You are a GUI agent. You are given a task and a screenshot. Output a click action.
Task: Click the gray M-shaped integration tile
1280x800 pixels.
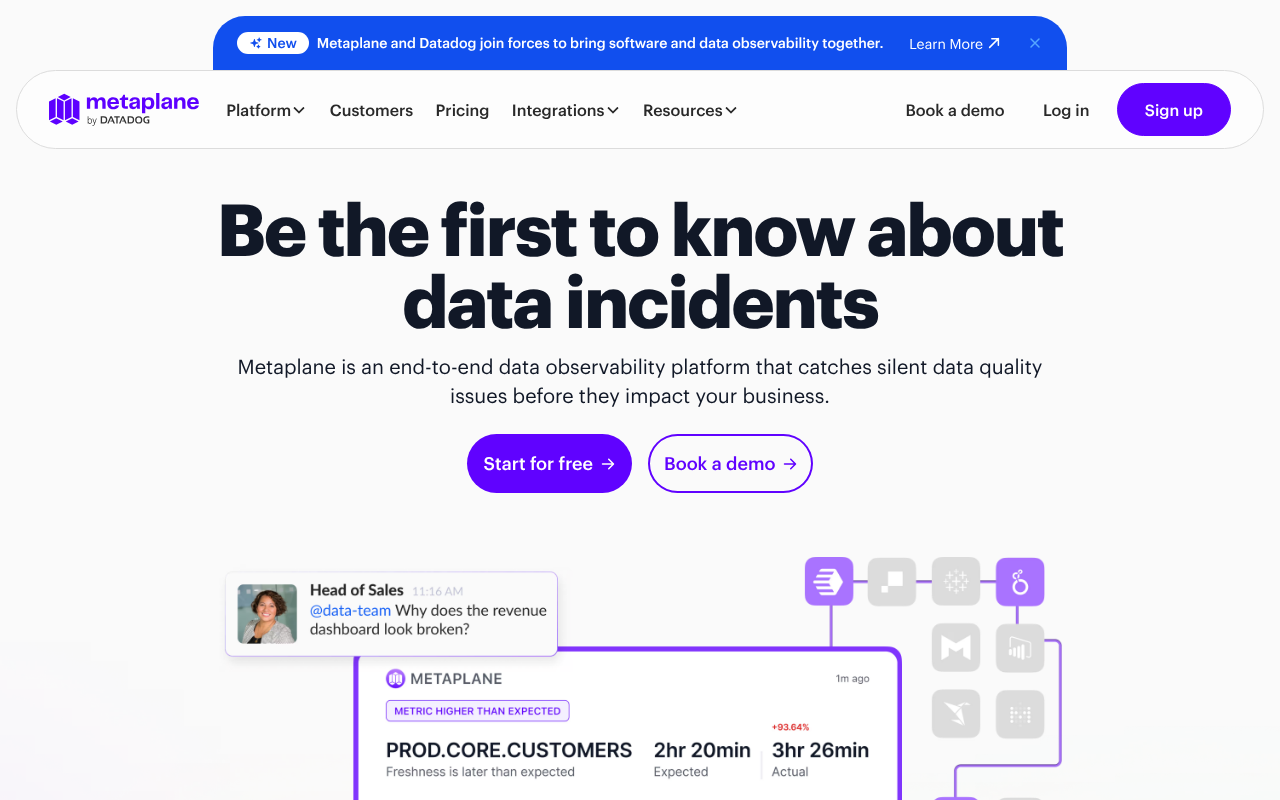pyautogui.click(x=956, y=648)
